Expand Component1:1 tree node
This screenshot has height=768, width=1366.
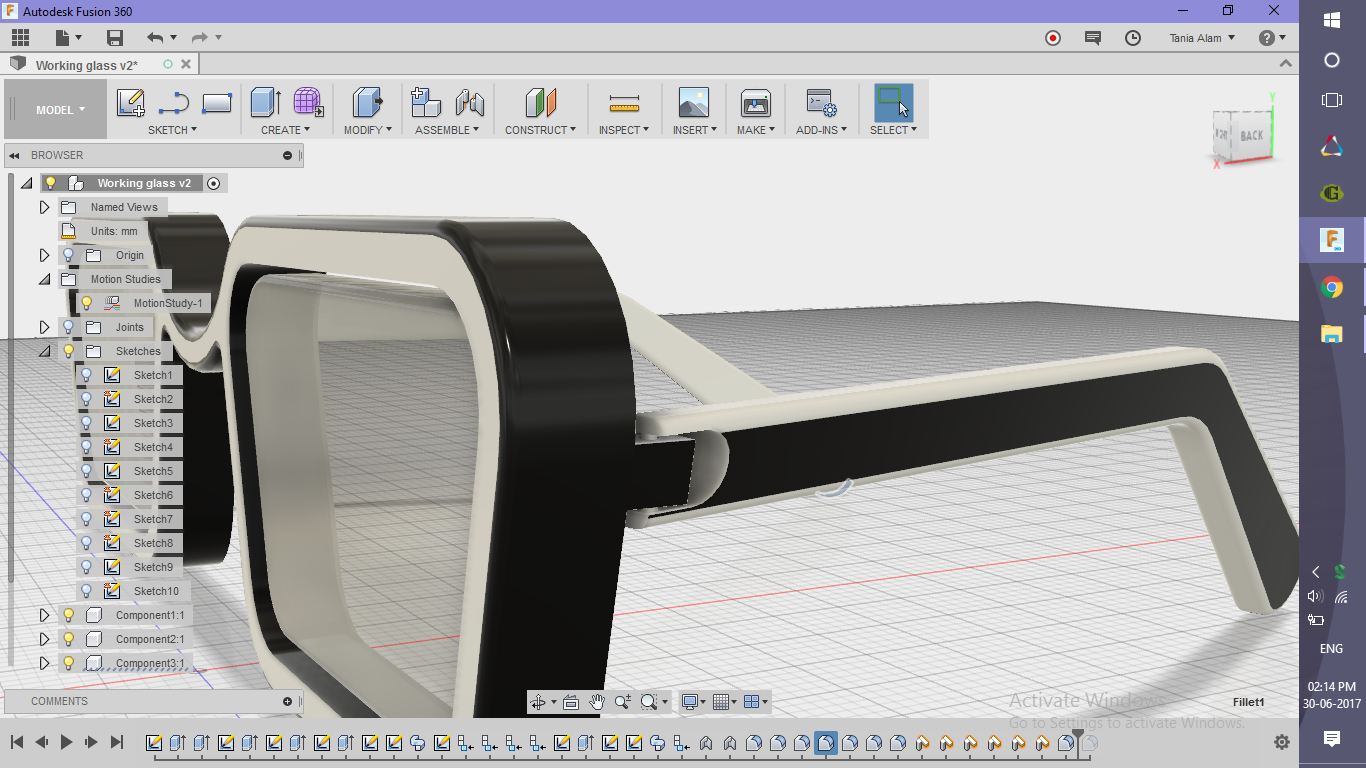44,615
